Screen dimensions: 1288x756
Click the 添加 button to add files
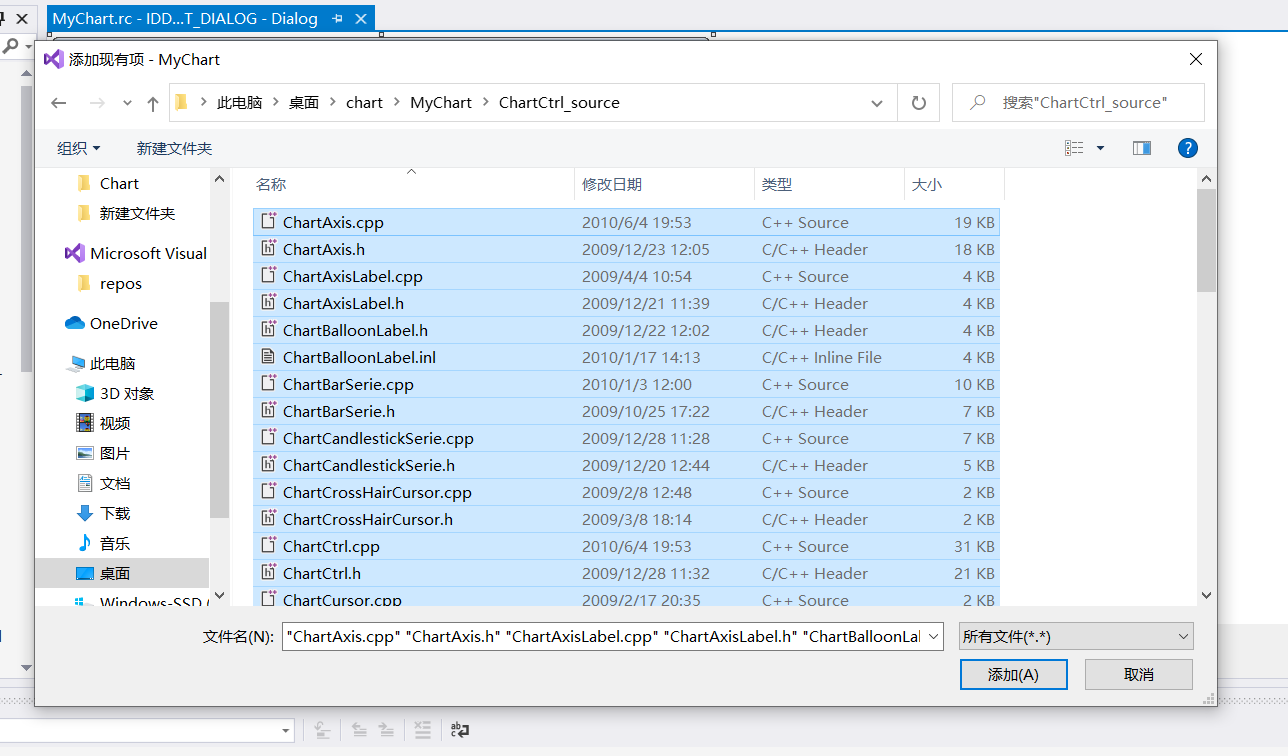click(1013, 674)
